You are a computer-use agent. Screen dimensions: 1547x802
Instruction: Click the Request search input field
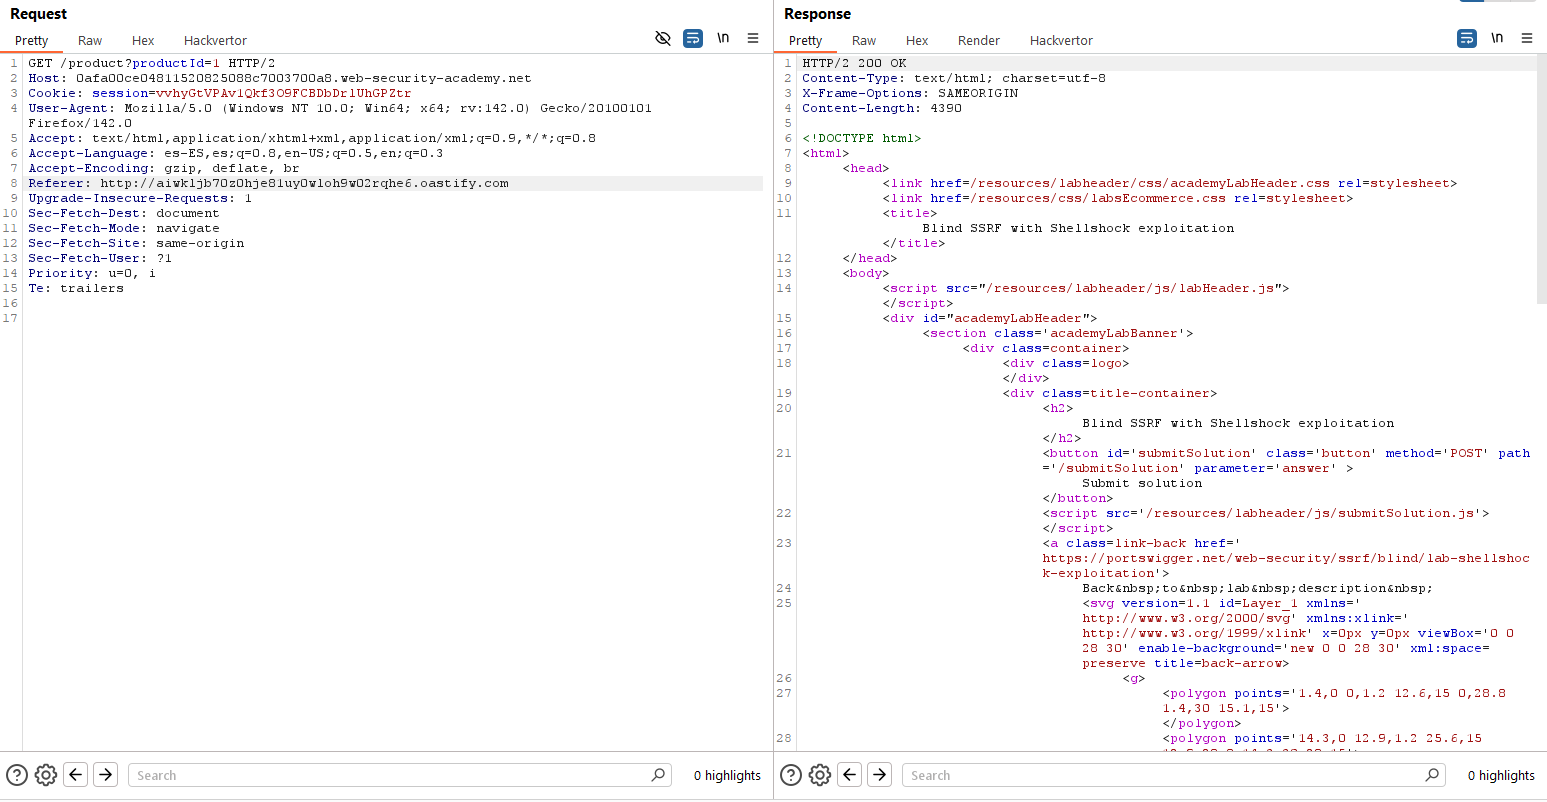click(x=390, y=775)
